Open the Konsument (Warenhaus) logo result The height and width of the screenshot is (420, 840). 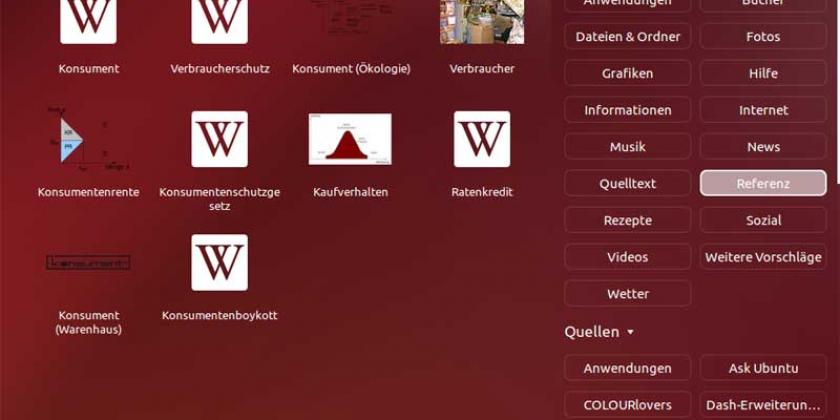pyautogui.click(x=88, y=263)
